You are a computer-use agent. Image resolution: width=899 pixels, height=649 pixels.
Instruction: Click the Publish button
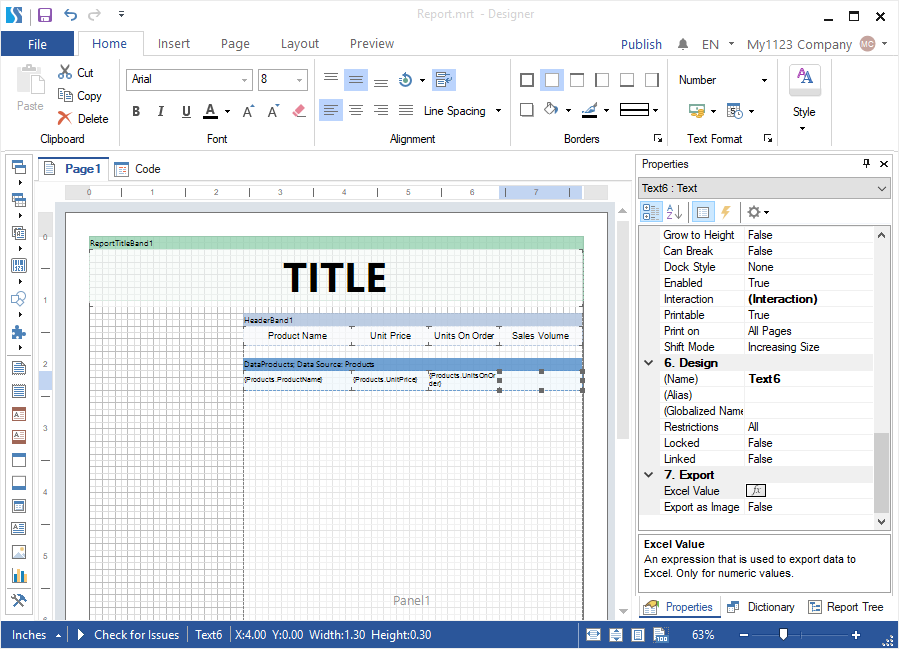point(641,44)
